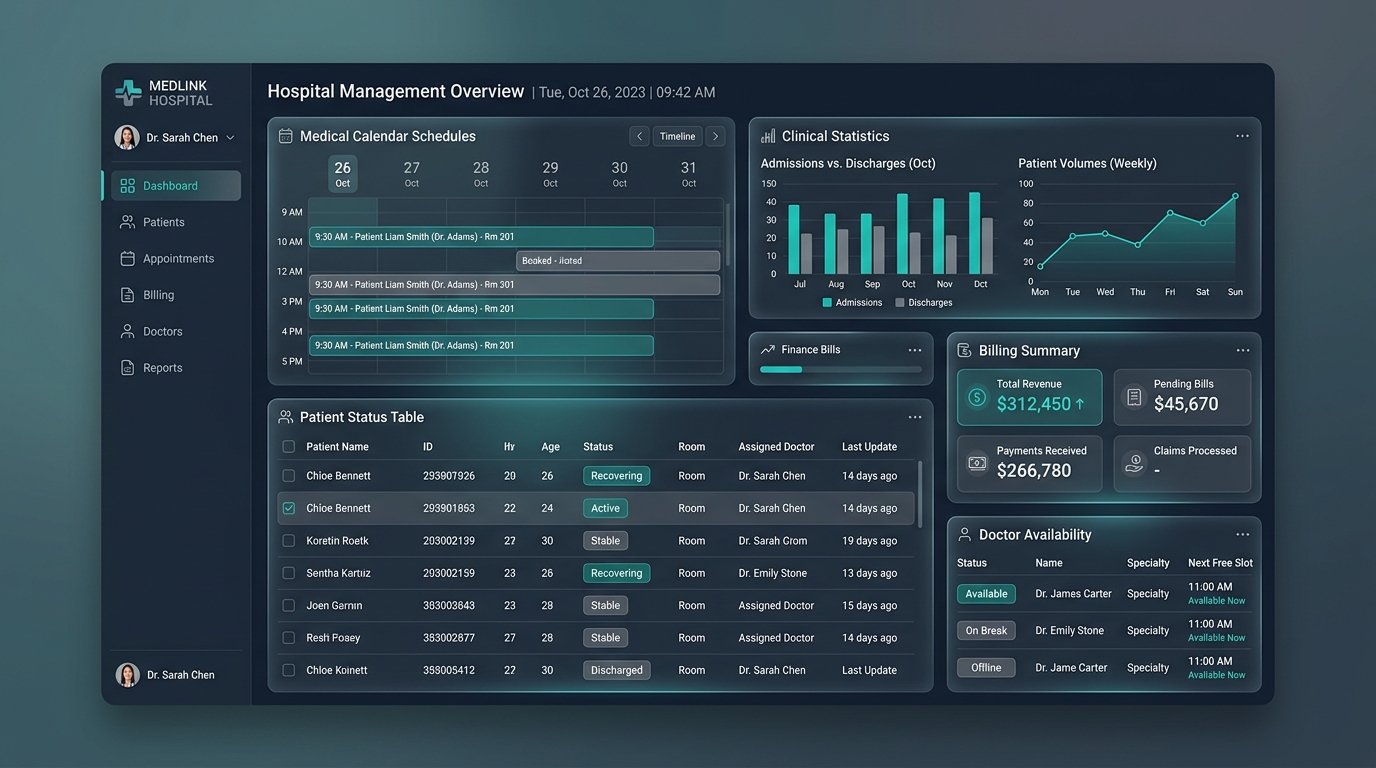The width and height of the screenshot is (1376, 768).
Task: Click the Reports icon in sidebar
Action: [x=127, y=368]
